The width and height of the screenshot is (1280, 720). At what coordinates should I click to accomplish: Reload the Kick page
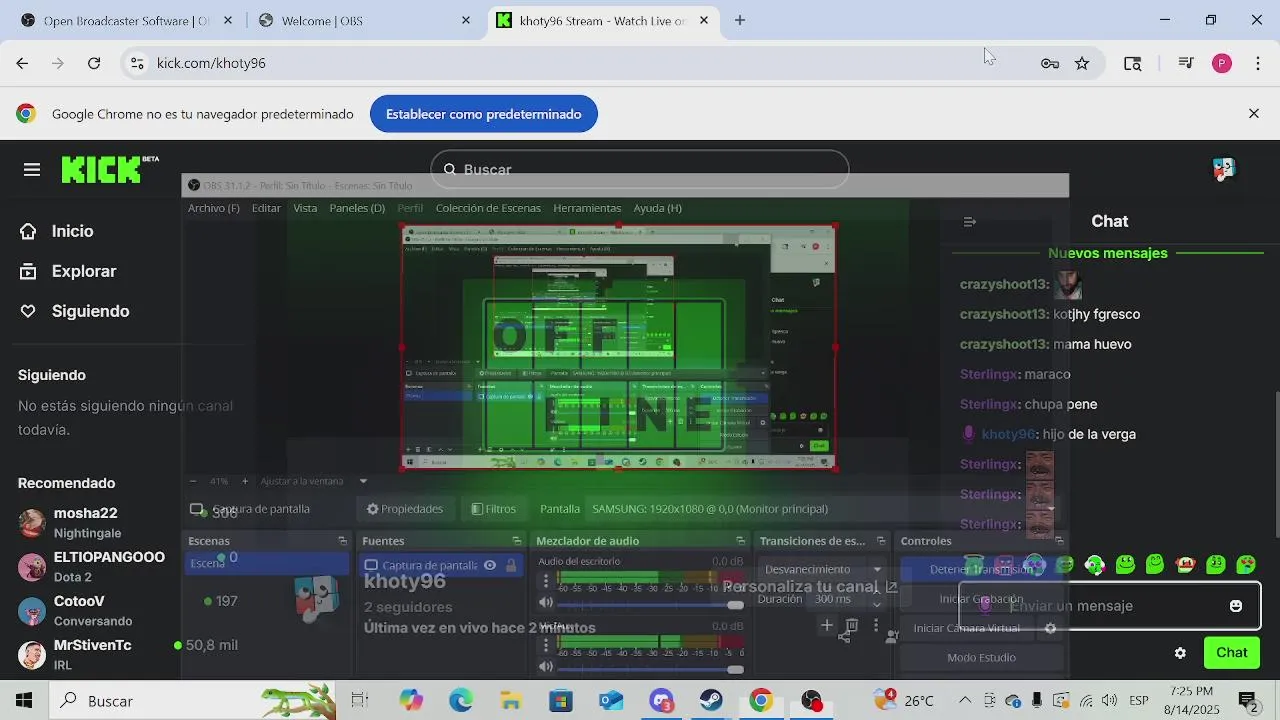tap(94, 63)
